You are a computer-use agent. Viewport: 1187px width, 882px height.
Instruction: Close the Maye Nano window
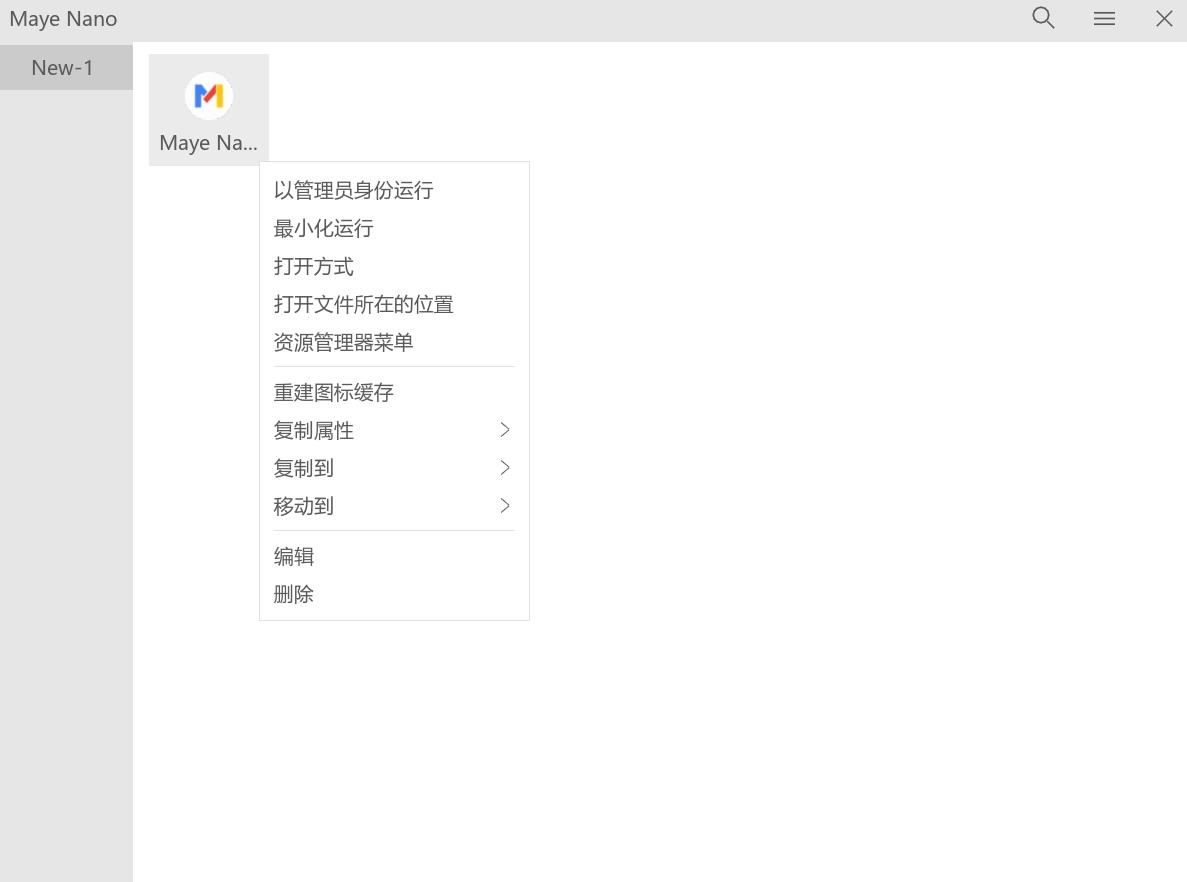(x=1164, y=18)
